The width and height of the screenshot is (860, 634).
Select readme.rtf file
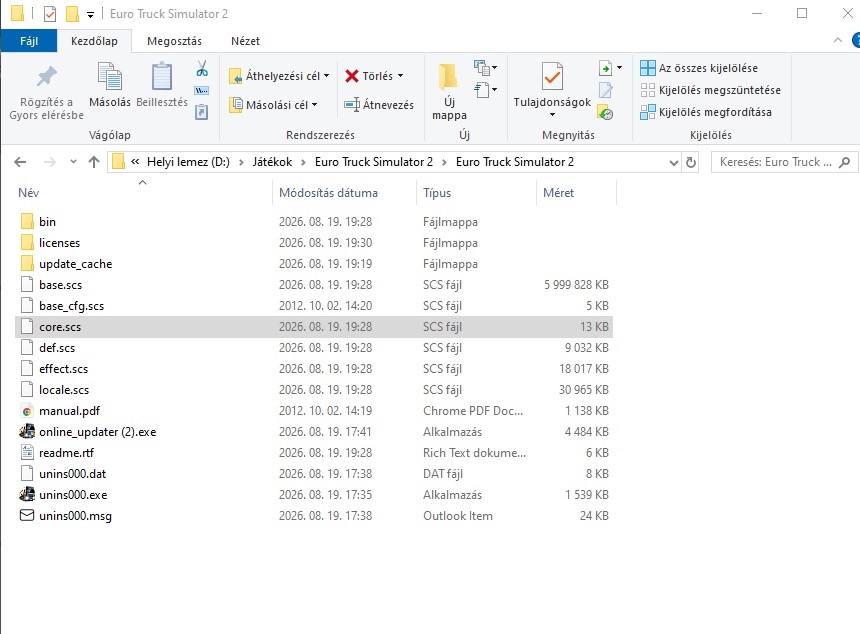point(314,452)
